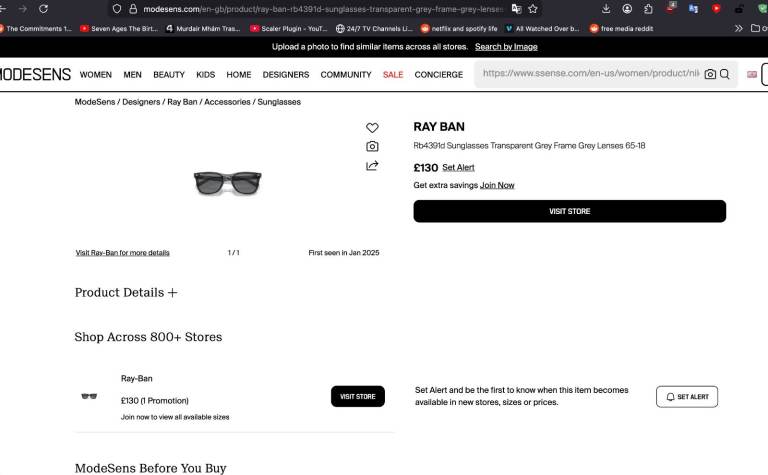Click the camera icon beside product image

click(372, 146)
